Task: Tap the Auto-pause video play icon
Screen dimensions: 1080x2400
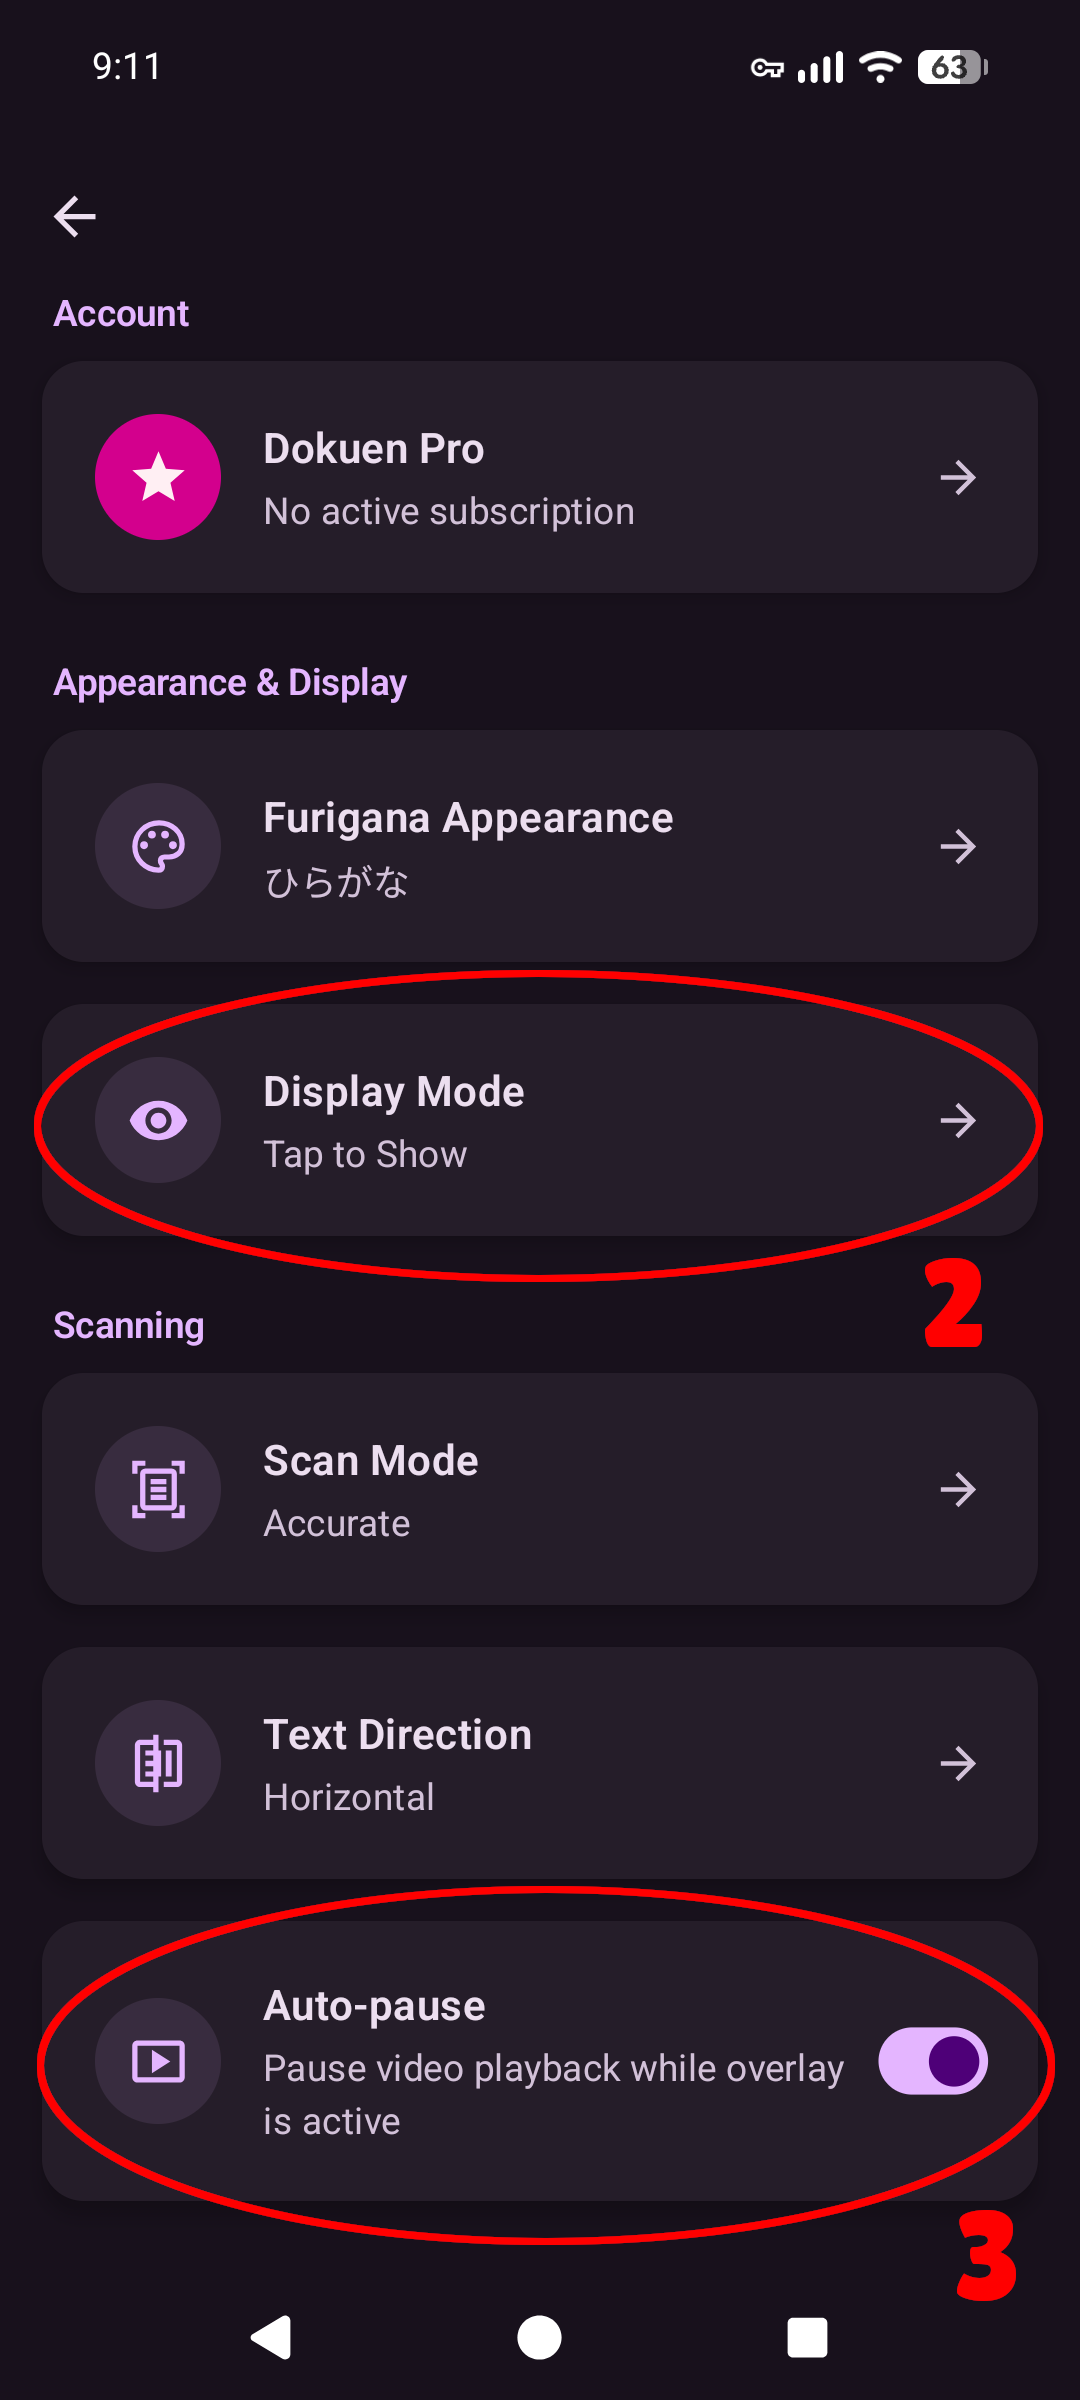Action: pyautogui.click(x=158, y=2061)
